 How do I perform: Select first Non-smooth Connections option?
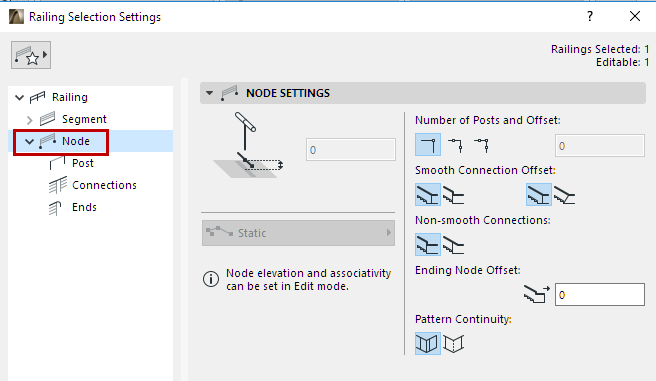pos(428,245)
